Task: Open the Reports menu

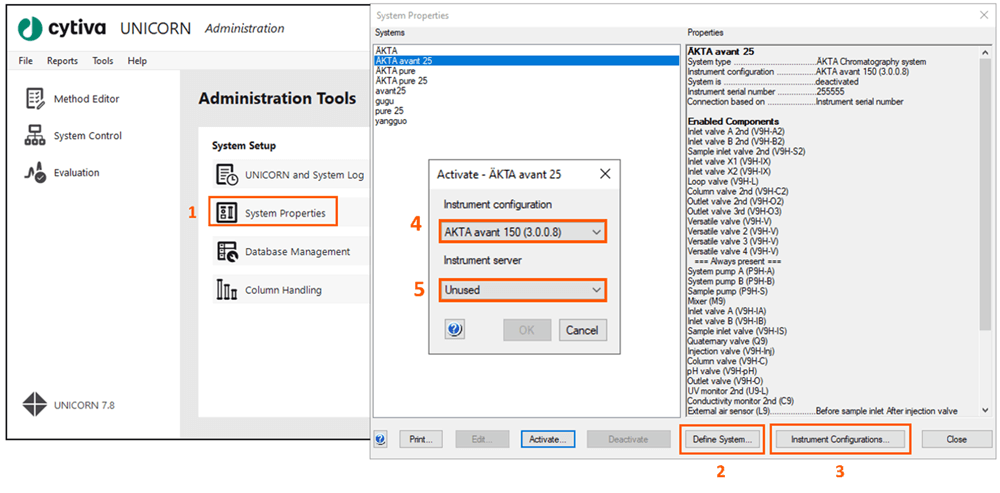Action: (x=62, y=61)
